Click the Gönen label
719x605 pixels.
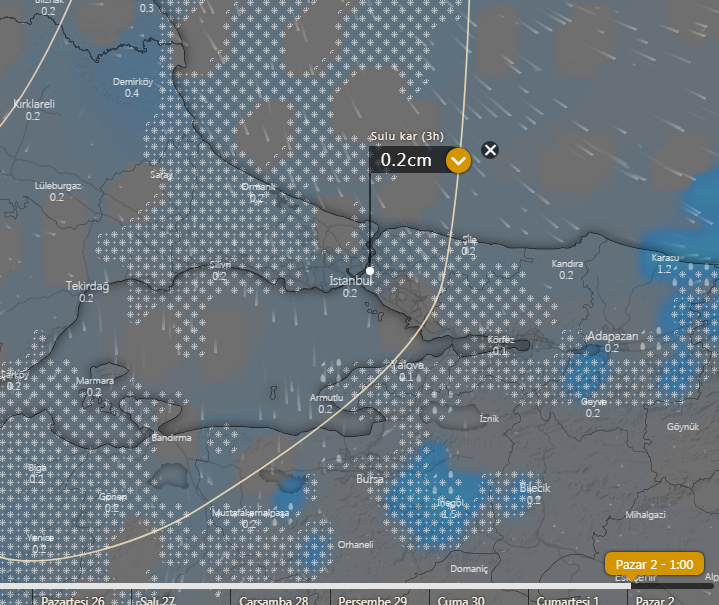(112, 497)
